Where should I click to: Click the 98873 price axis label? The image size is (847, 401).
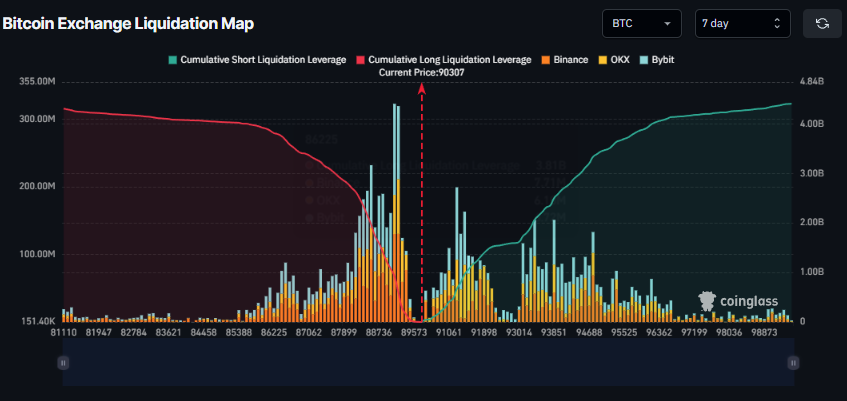pyautogui.click(x=763, y=332)
